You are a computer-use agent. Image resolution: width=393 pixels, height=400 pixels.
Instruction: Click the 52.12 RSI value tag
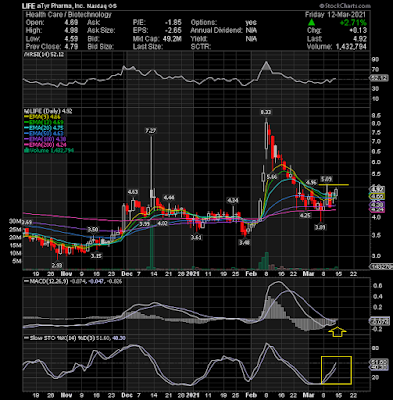[x=379, y=78]
